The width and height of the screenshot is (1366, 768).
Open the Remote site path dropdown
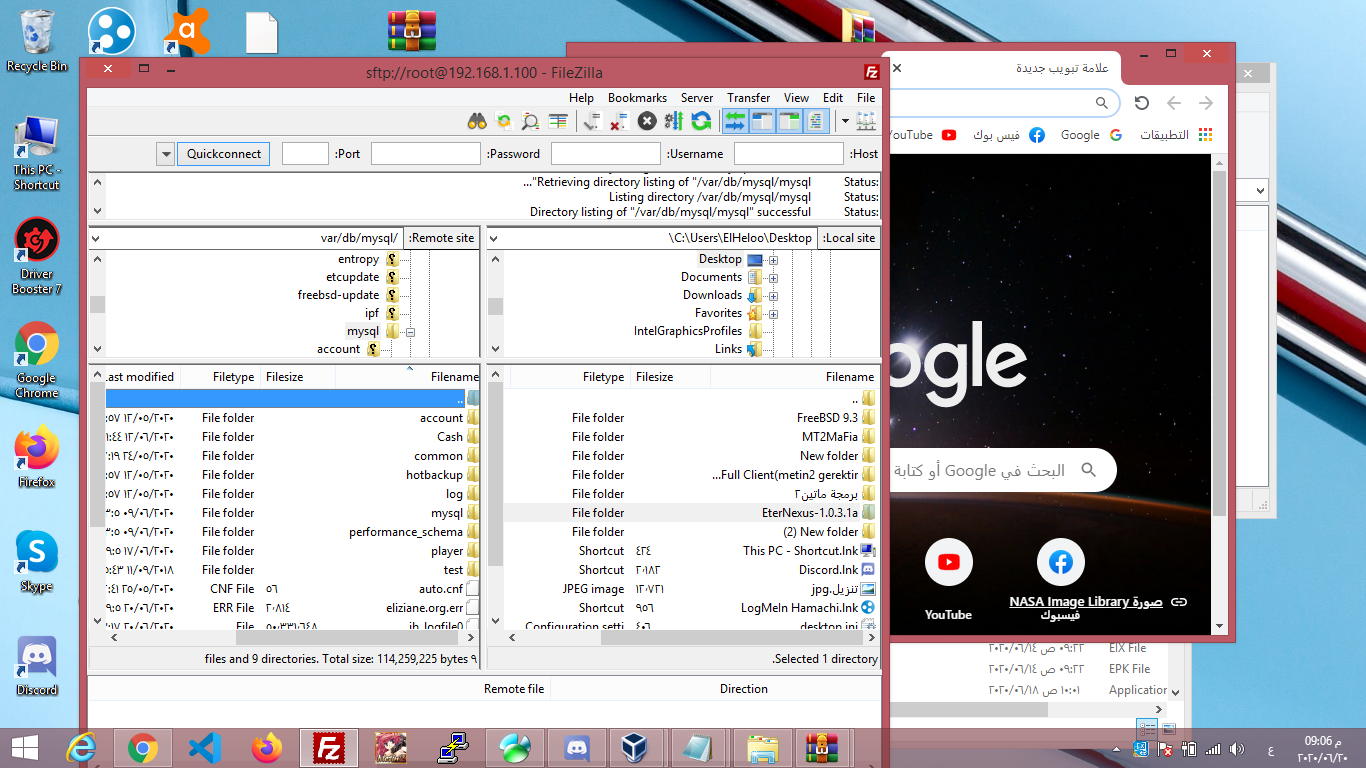pyautogui.click(x=96, y=238)
